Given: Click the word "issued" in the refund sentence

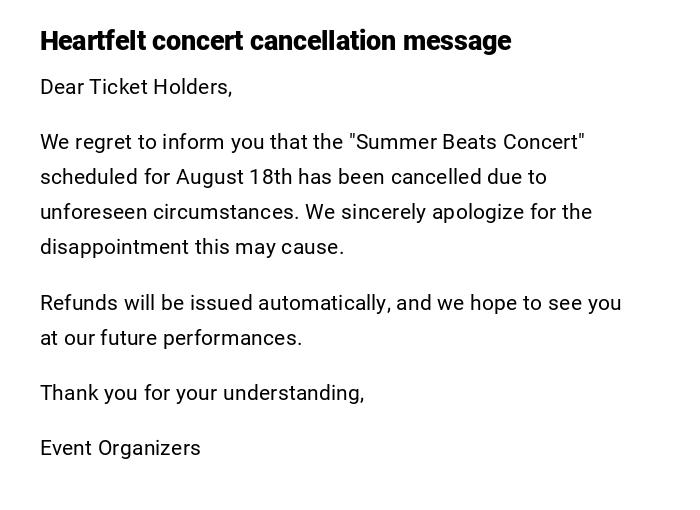Looking at the screenshot, I should [223, 303].
